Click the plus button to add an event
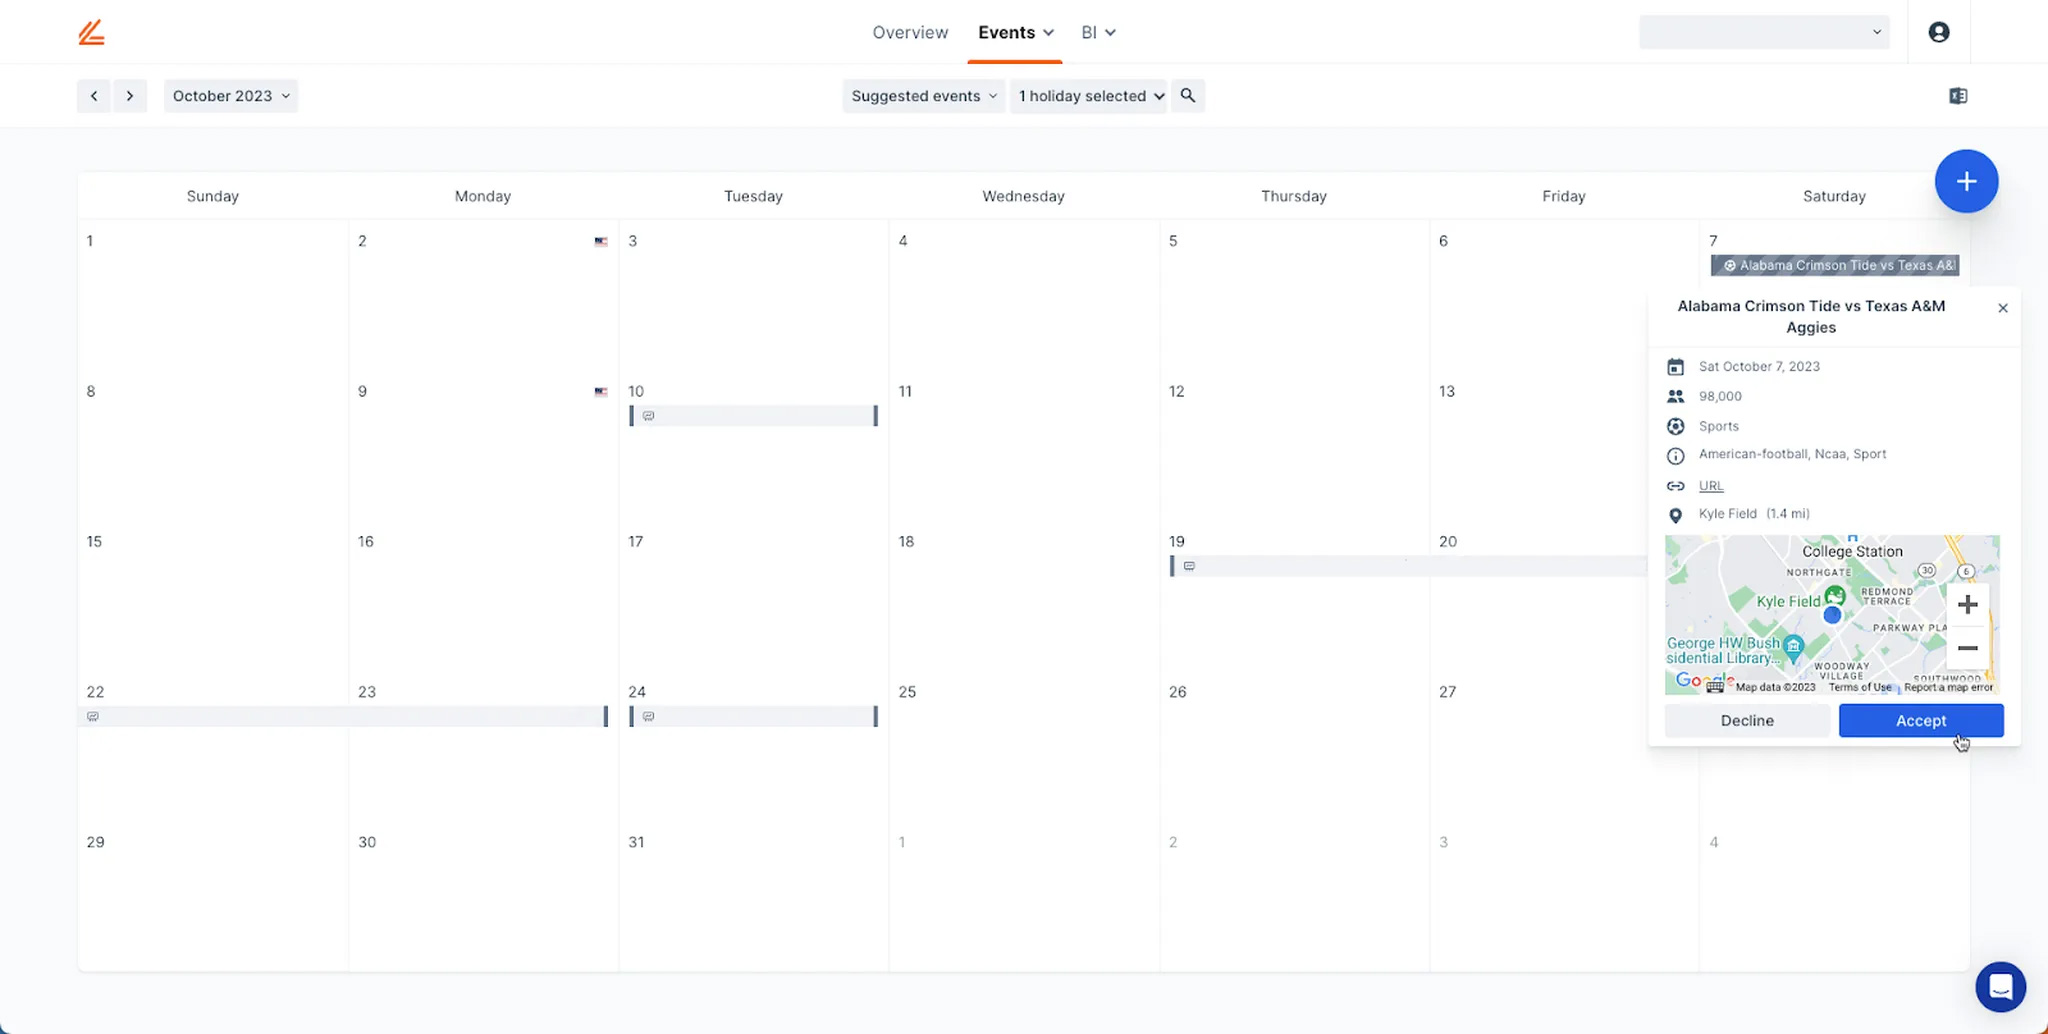2048x1034 pixels. [x=1966, y=181]
